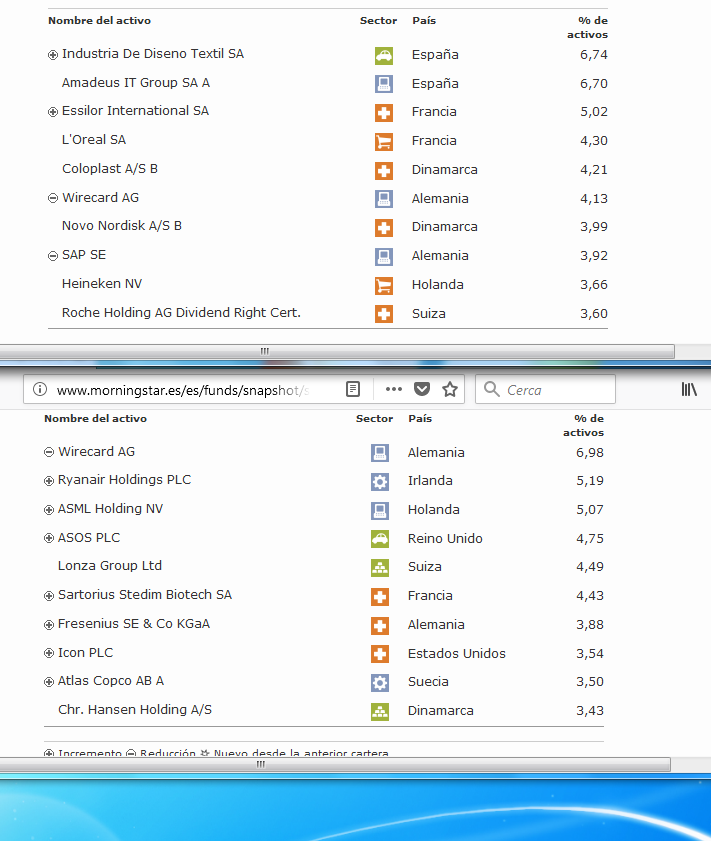Click Suecia country cell
This screenshot has height=841, width=711.
[x=428, y=682]
